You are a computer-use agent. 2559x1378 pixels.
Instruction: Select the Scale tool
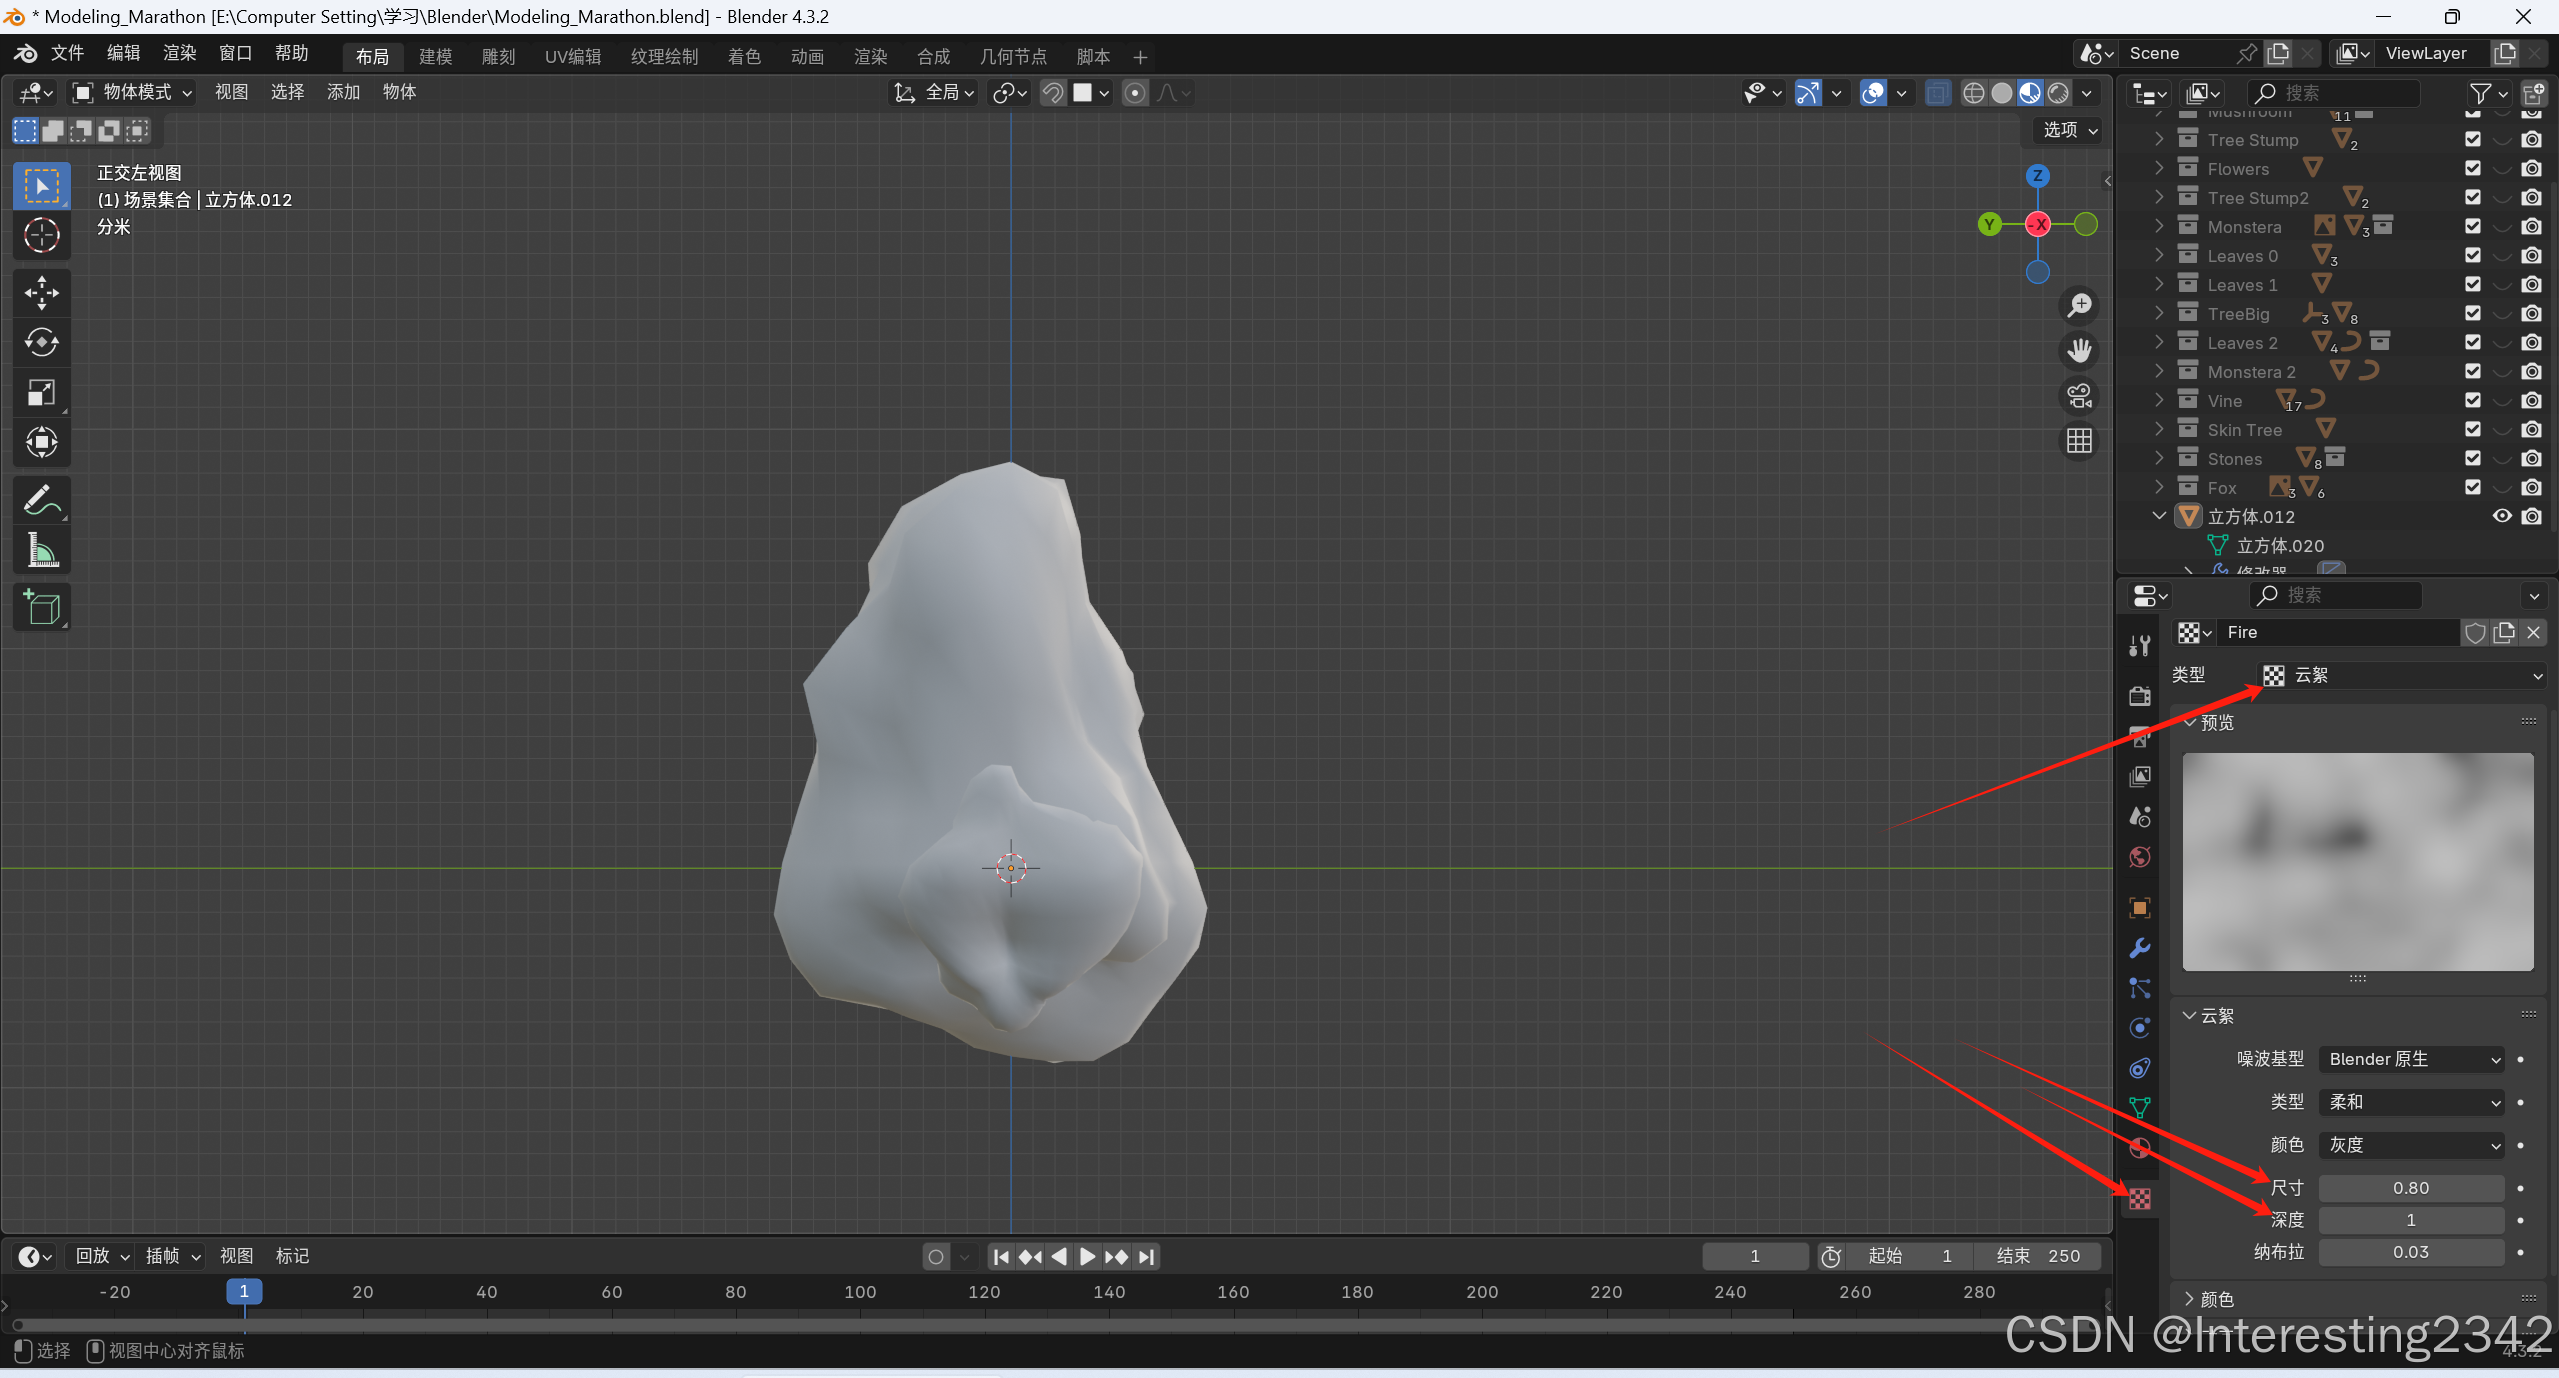(x=41, y=393)
